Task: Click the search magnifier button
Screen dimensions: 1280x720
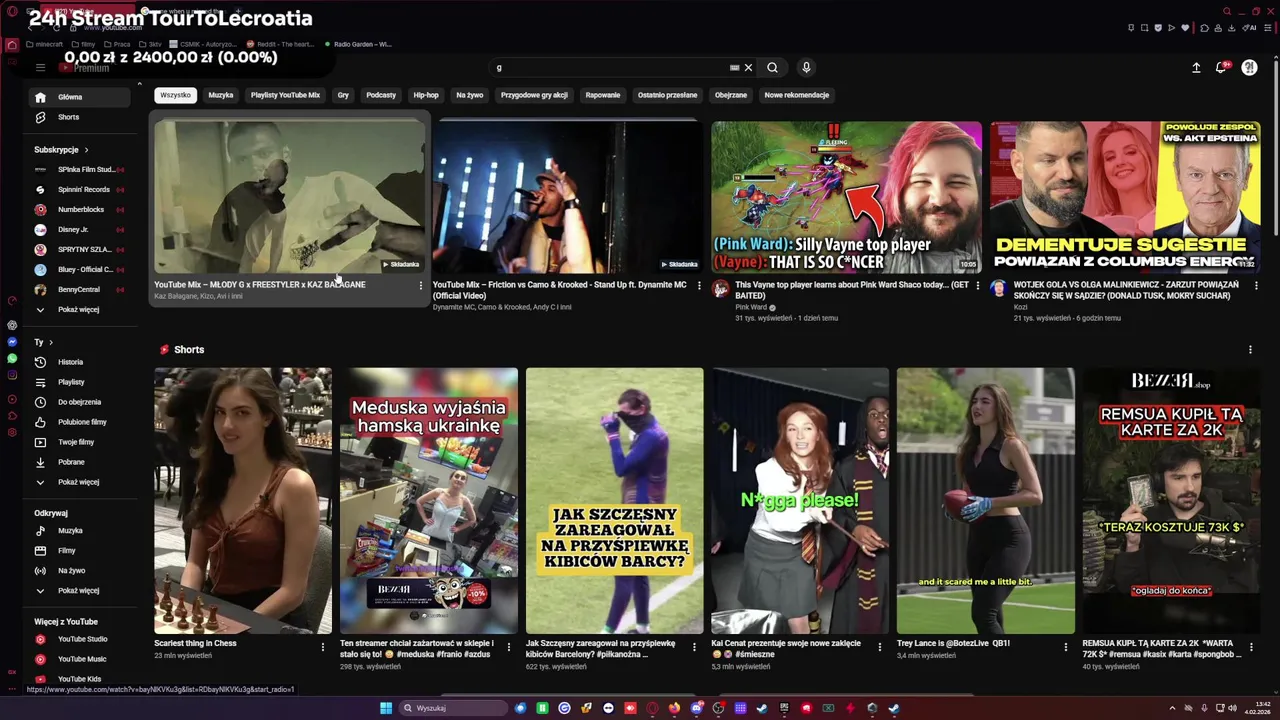Action: 772,67
